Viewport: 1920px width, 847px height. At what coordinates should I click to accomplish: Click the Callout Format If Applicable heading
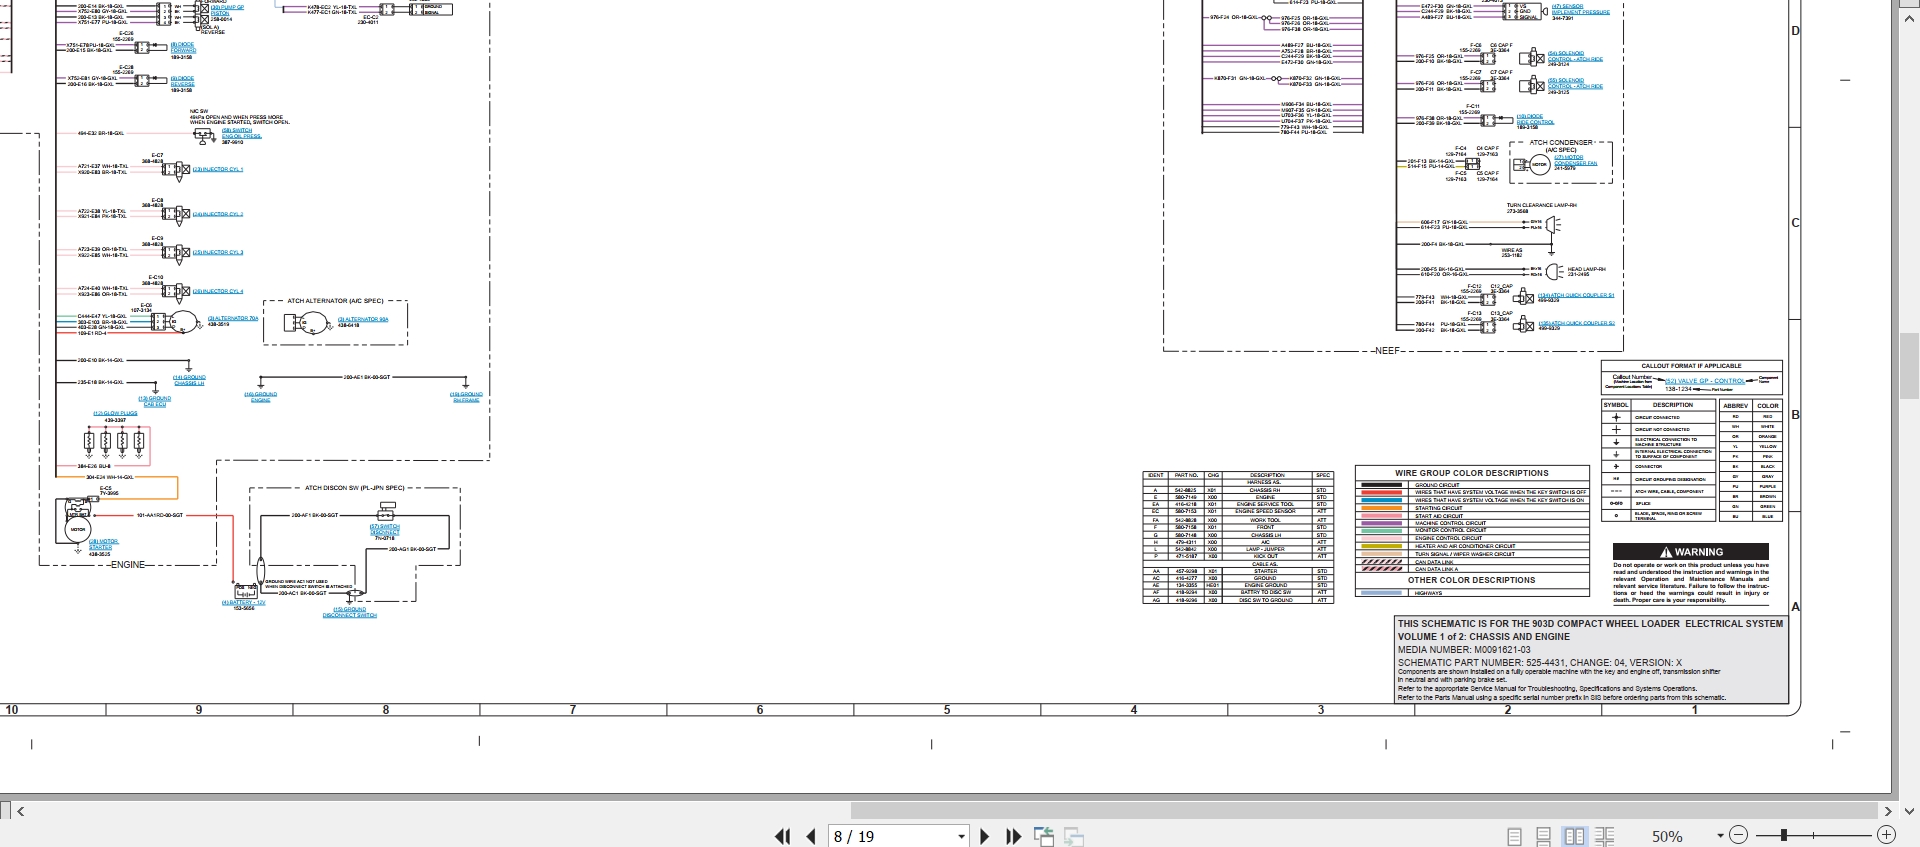(x=1691, y=366)
